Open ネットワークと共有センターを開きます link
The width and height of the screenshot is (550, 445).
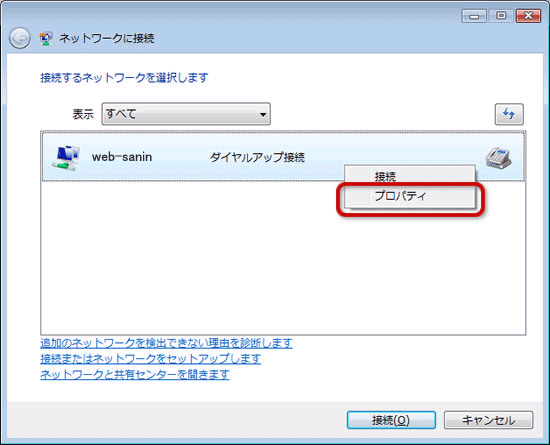click(135, 375)
